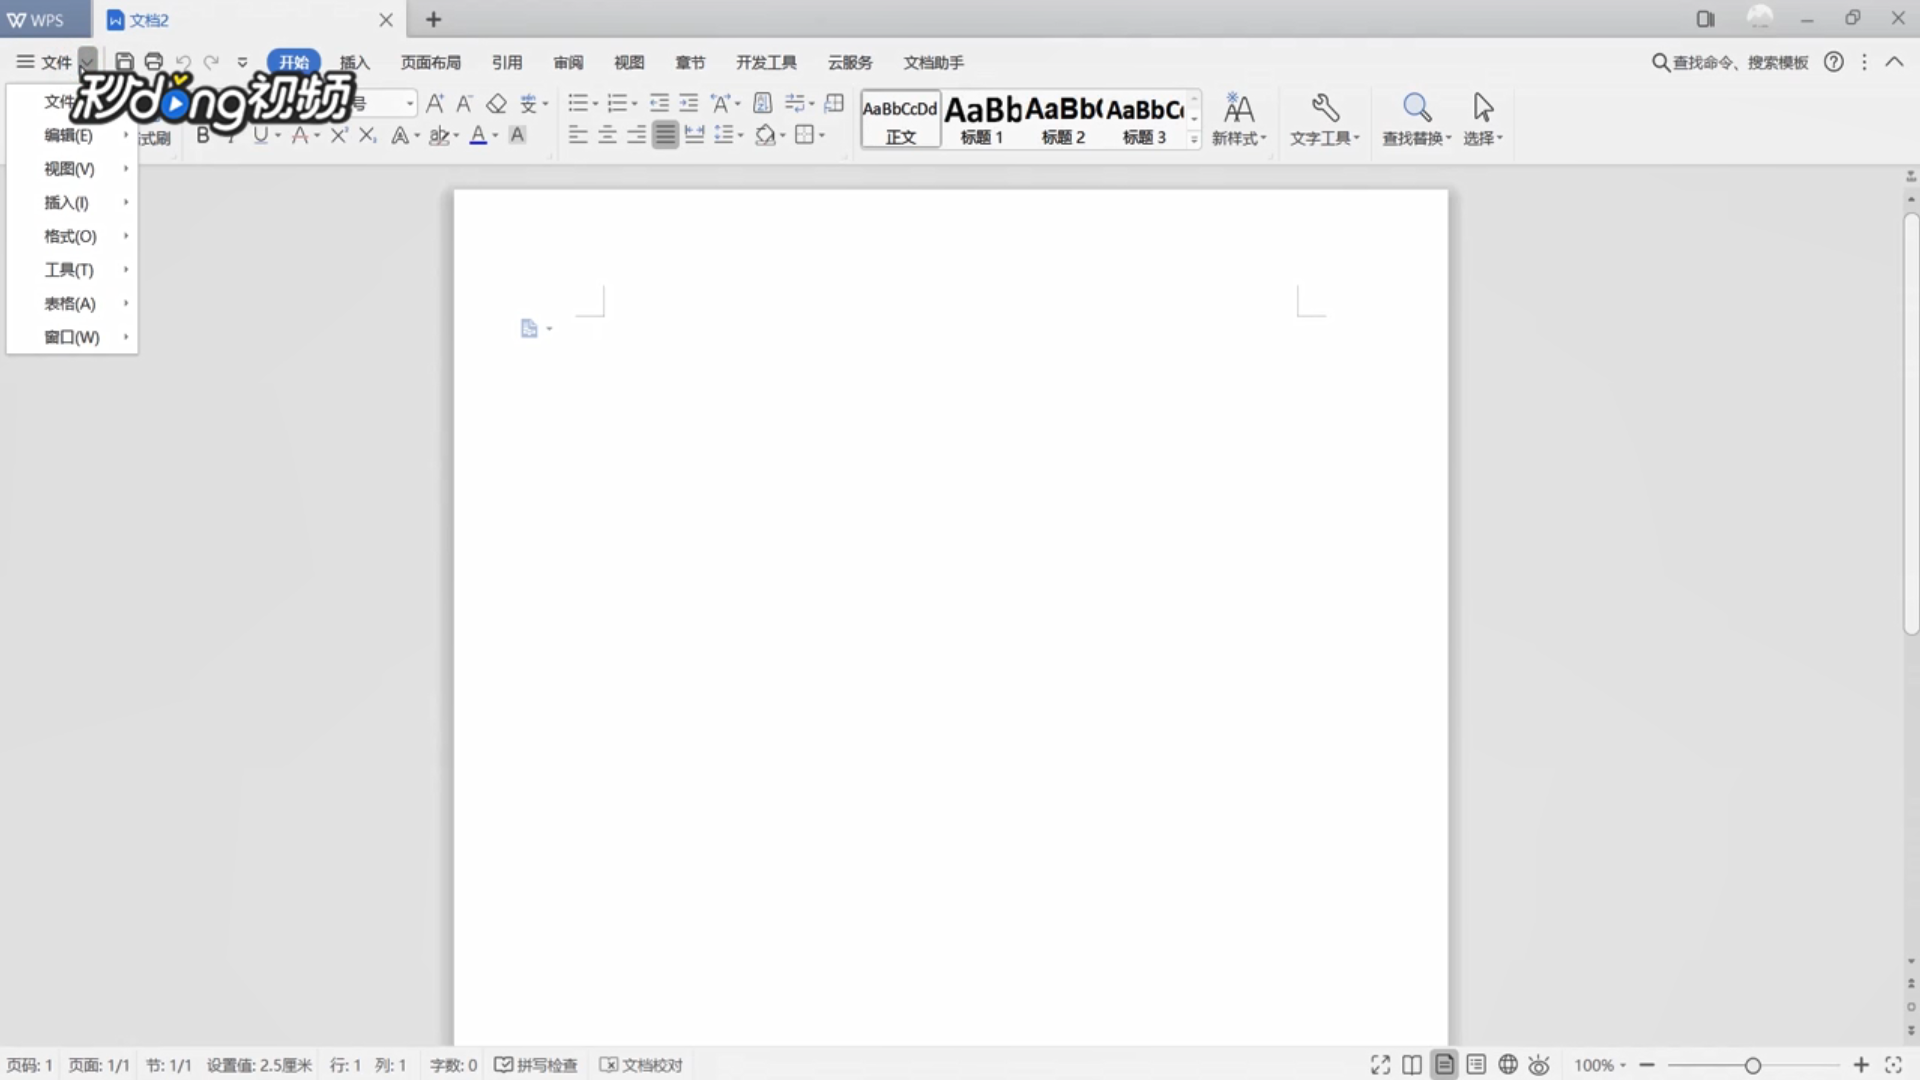Clear formatting with the eraser icon
The image size is (1920, 1080).
click(x=496, y=104)
